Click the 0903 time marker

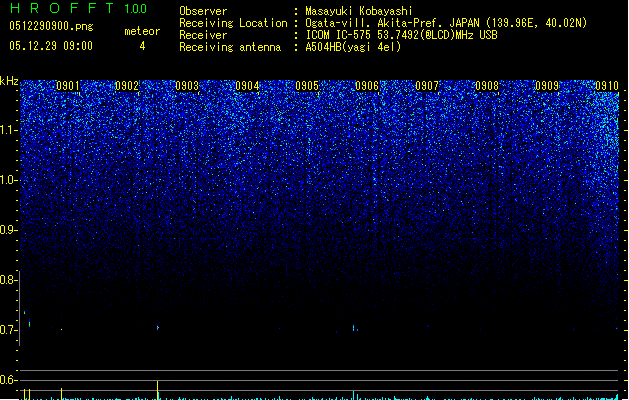coord(187,86)
